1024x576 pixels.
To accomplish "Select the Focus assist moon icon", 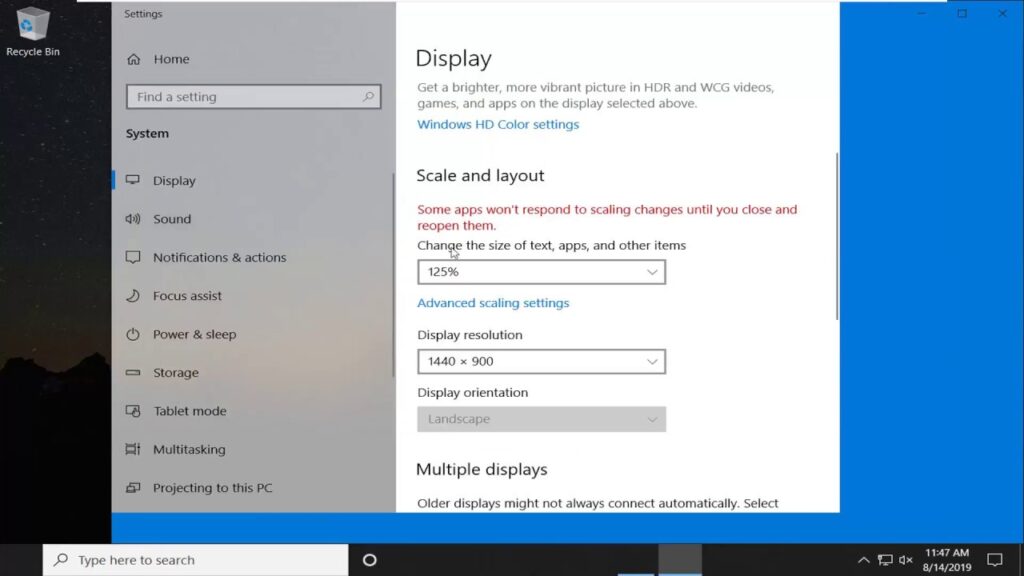I will pyautogui.click(x=133, y=296).
